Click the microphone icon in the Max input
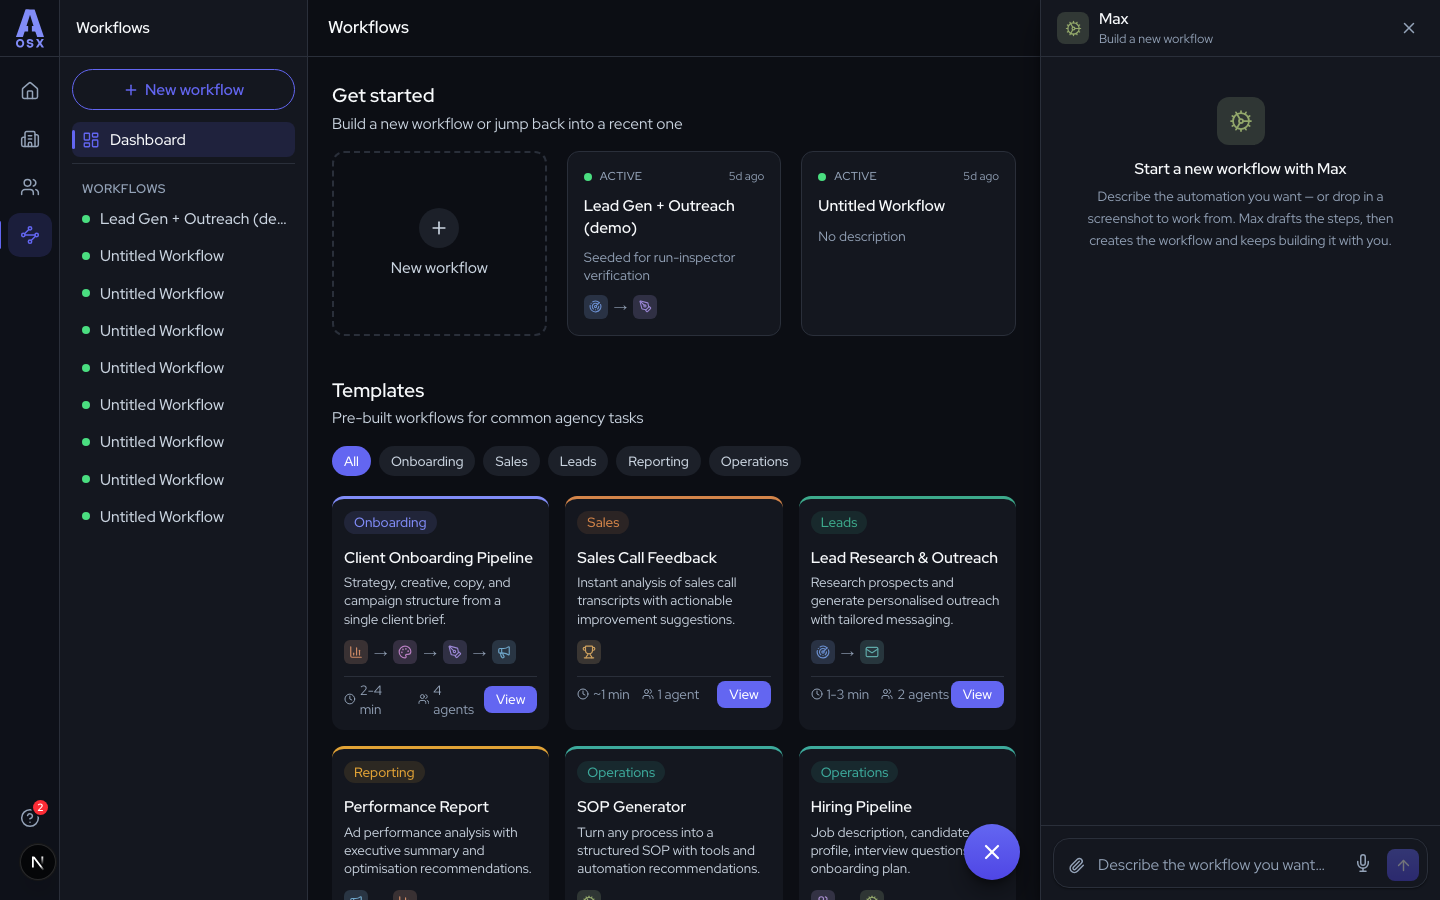 1363,864
